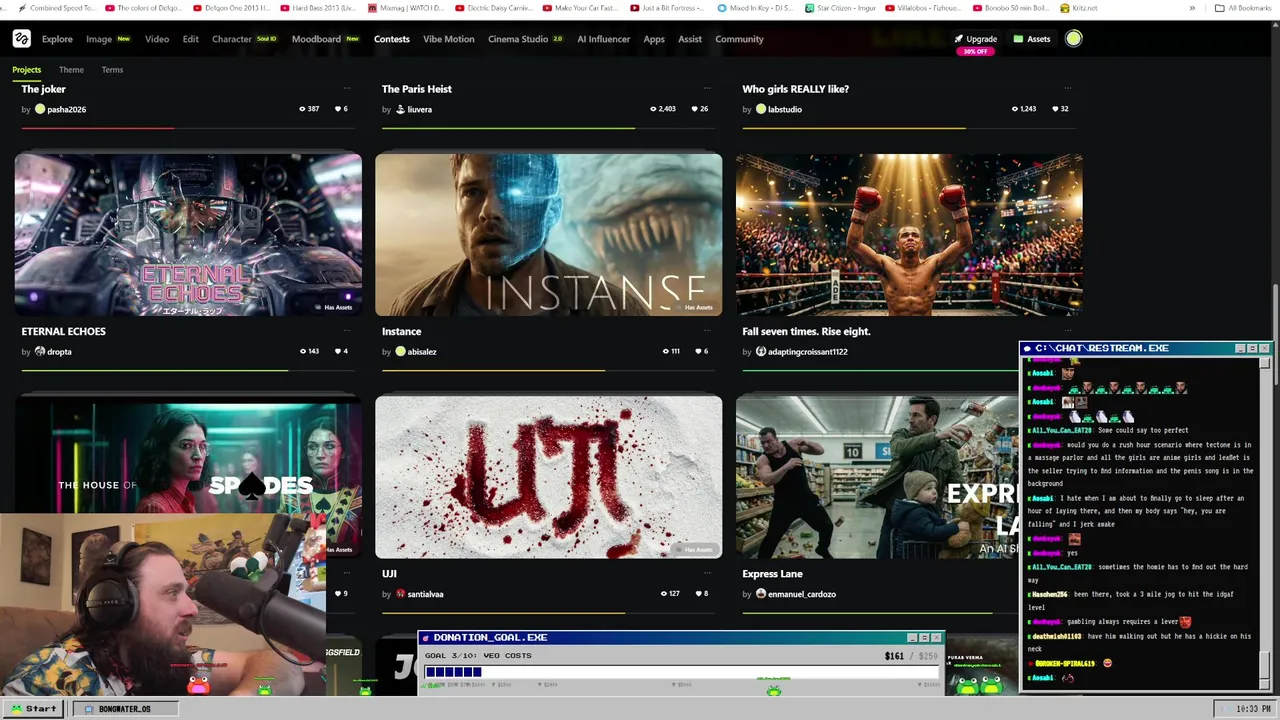Viewport: 1280px width, 720px height.
Task: Open the ETERNAL ECHOES project thumbnail
Action: click(188, 235)
